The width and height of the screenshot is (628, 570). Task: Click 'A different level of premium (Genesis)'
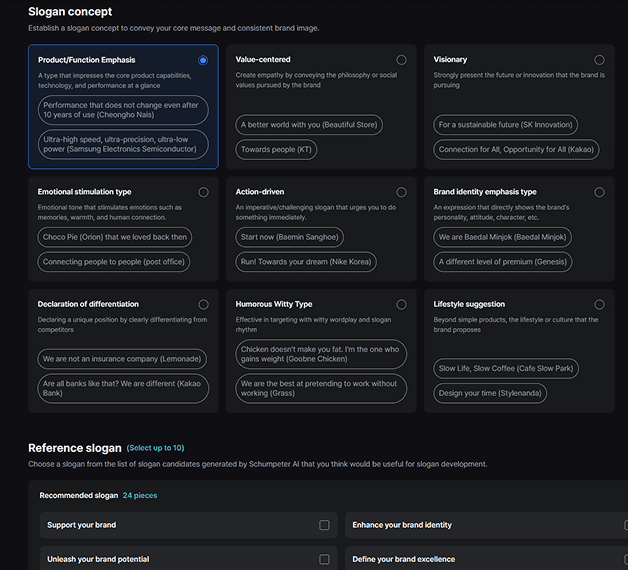point(503,262)
